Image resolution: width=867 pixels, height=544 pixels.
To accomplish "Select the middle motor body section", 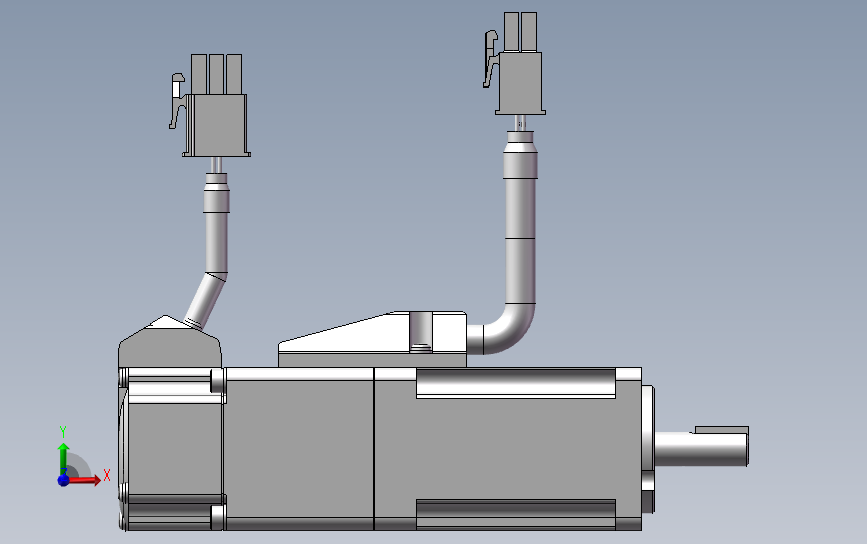I will [299, 448].
